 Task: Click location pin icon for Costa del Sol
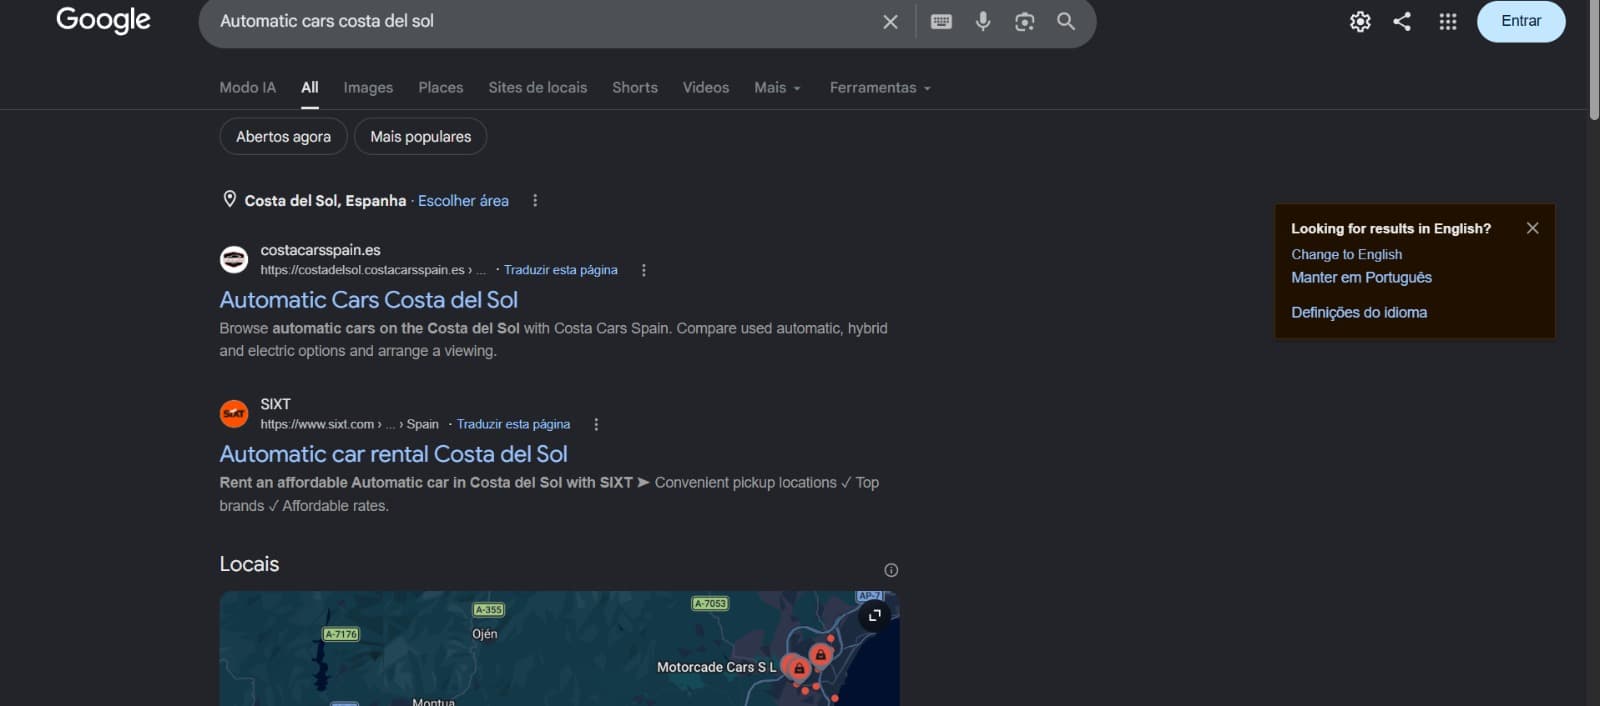pos(229,200)
